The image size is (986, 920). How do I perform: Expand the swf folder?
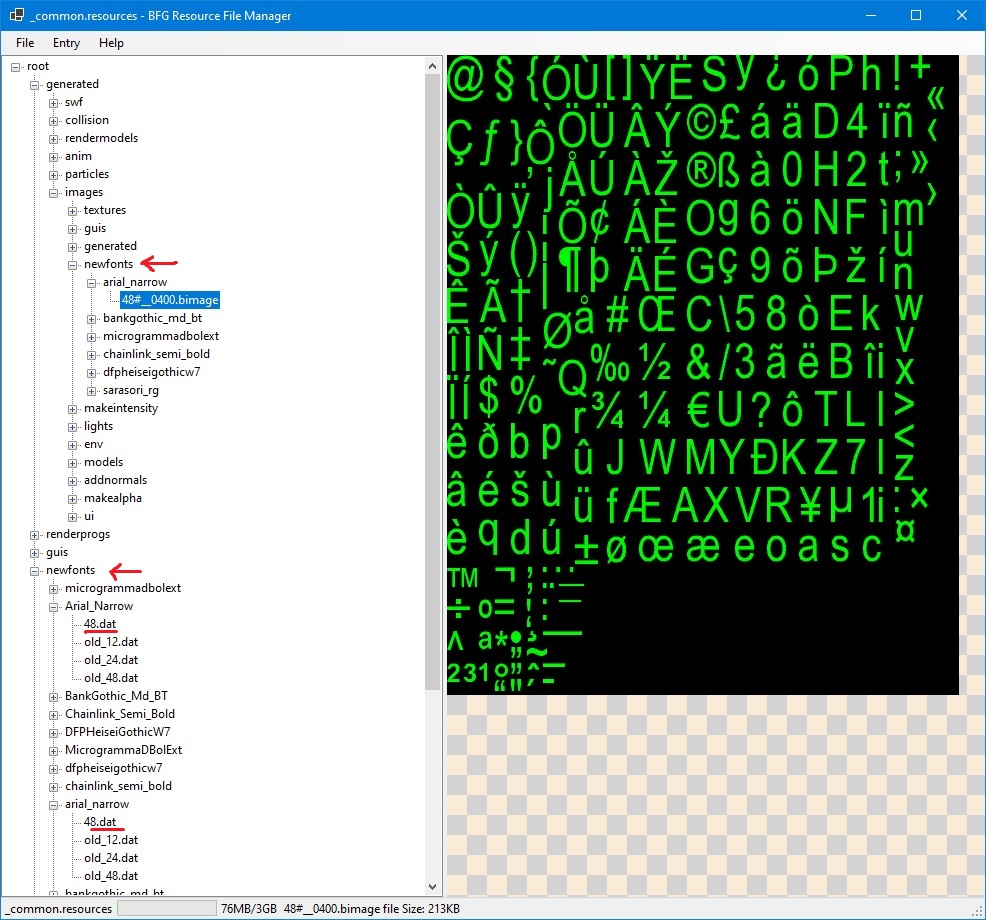[x=53, y=103]
